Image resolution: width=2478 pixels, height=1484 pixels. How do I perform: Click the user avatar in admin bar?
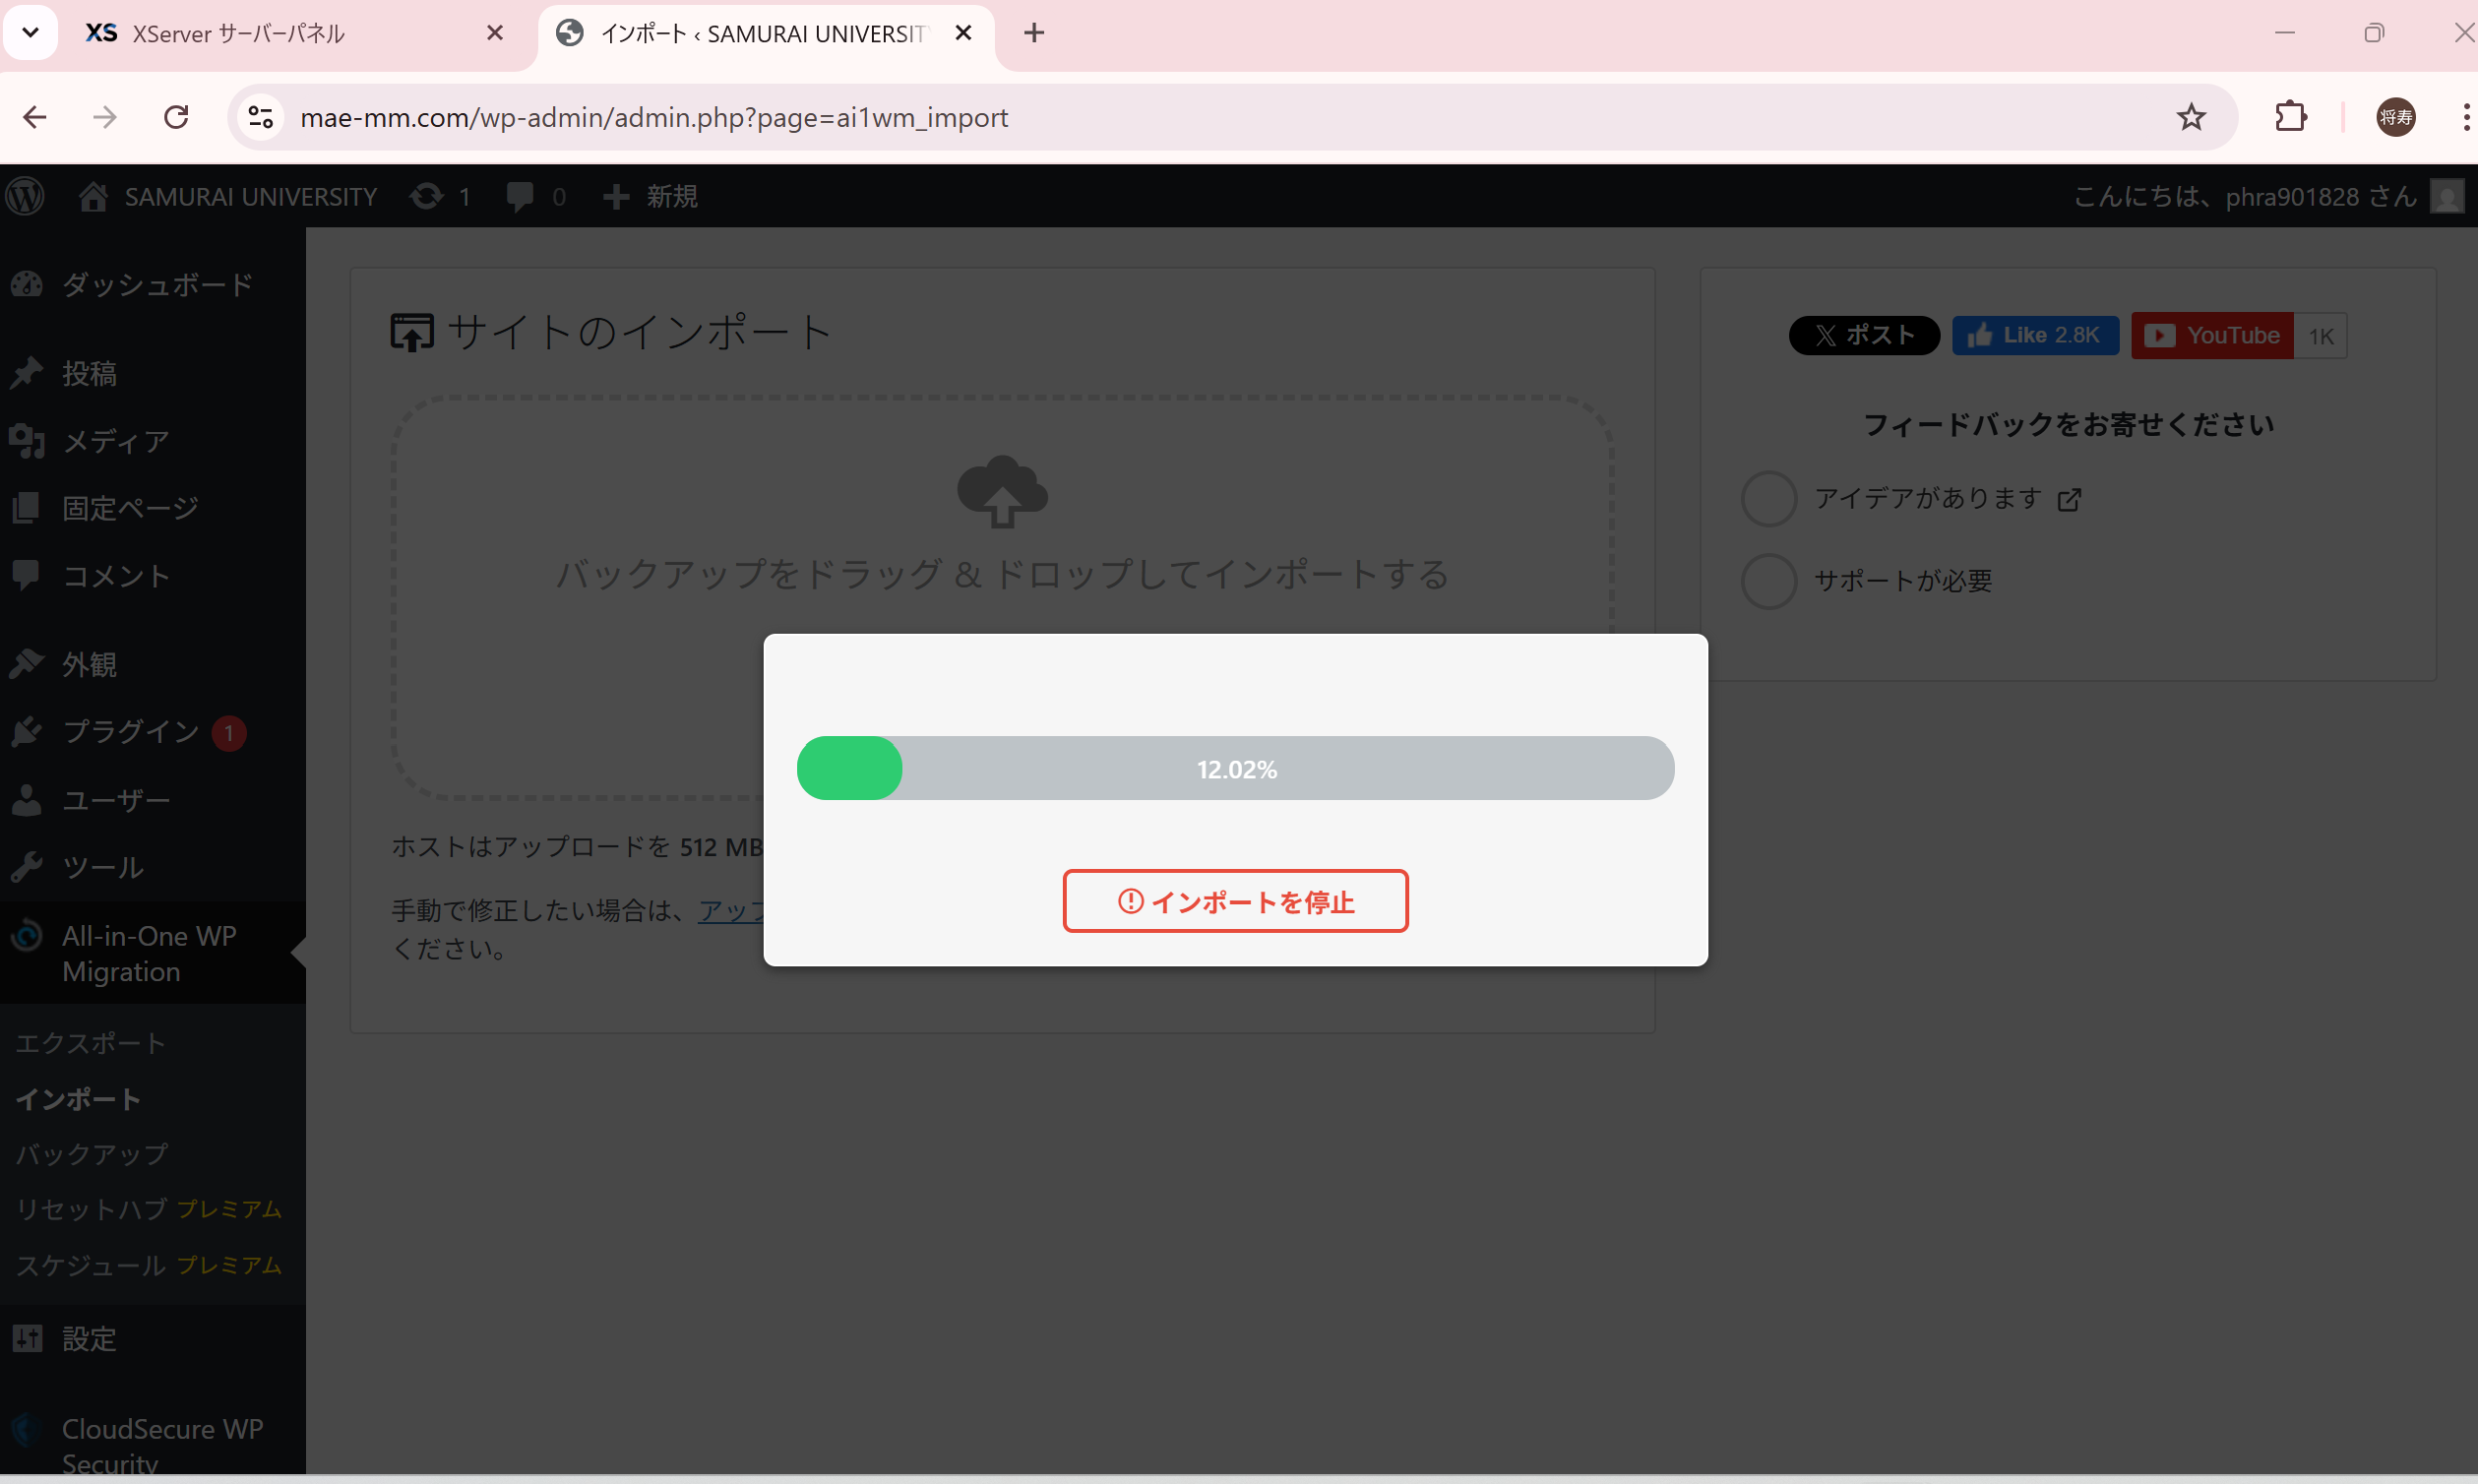tap(2447, 196)
